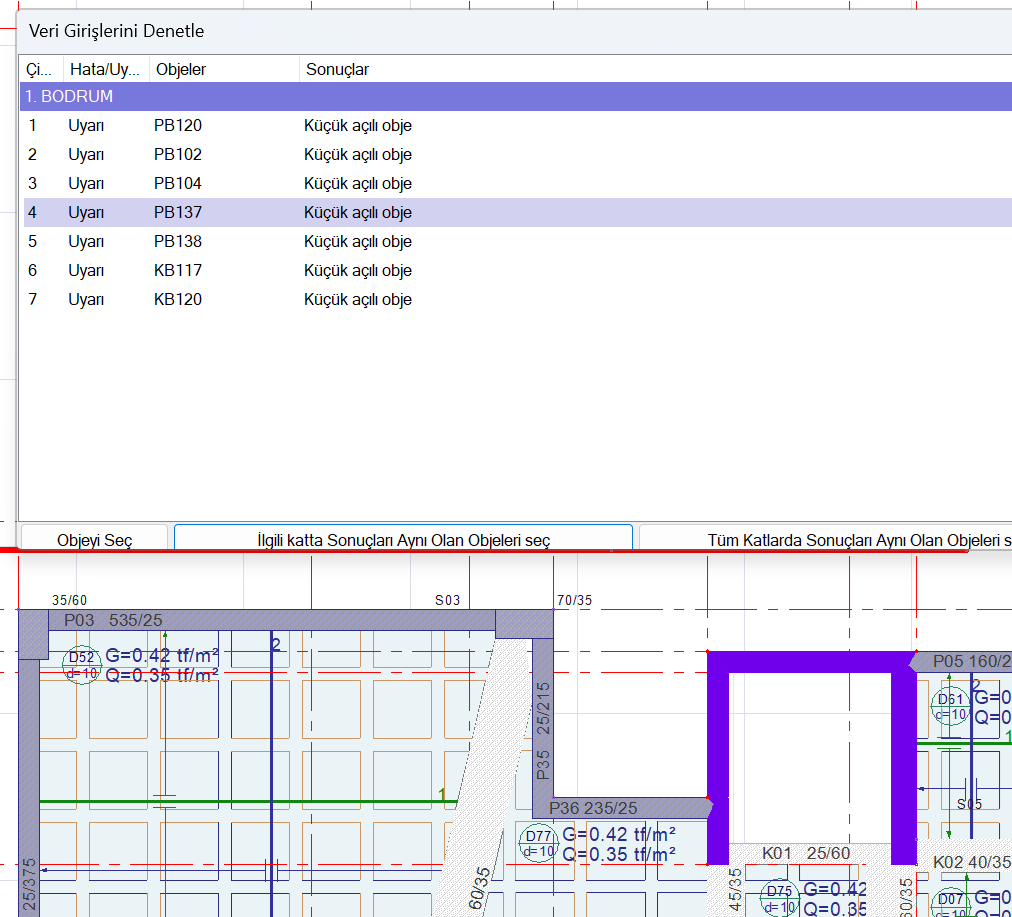1012x917 pixels.
Task: Select the D75 slab marker circle
Action: coord(780,898)
